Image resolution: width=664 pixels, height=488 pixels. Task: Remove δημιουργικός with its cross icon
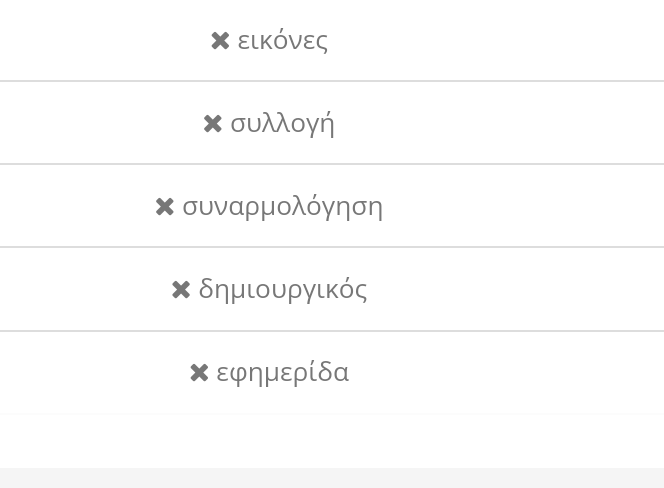coord(181,290)
